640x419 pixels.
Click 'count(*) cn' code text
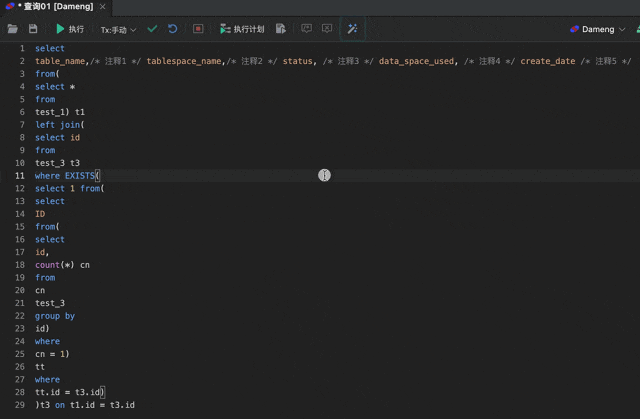pyautogui.click(x=62, y=265)
